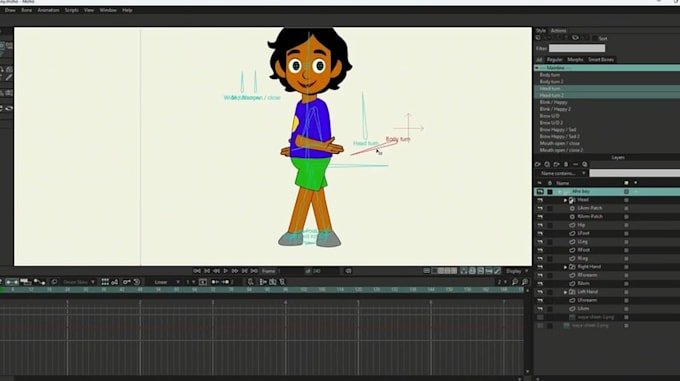Select the Mouth open / close action

click(x=559, y=143)
